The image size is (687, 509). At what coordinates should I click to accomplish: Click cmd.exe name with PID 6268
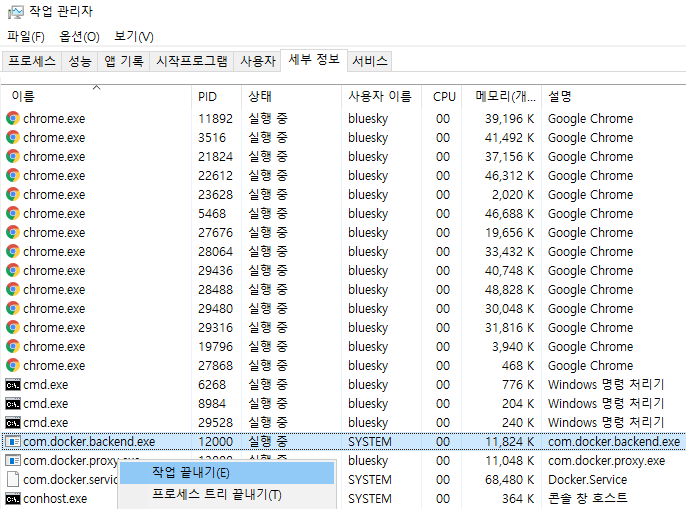point(46,385)
